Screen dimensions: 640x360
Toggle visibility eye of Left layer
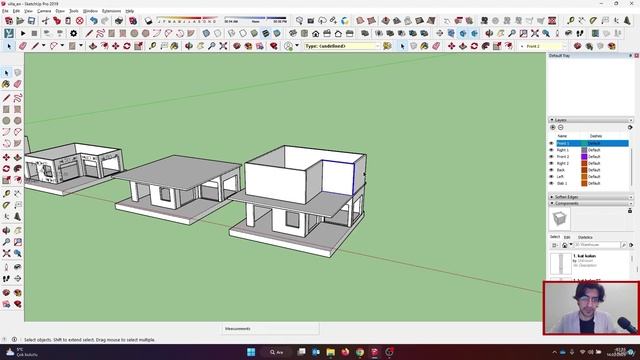pos(551,177)
